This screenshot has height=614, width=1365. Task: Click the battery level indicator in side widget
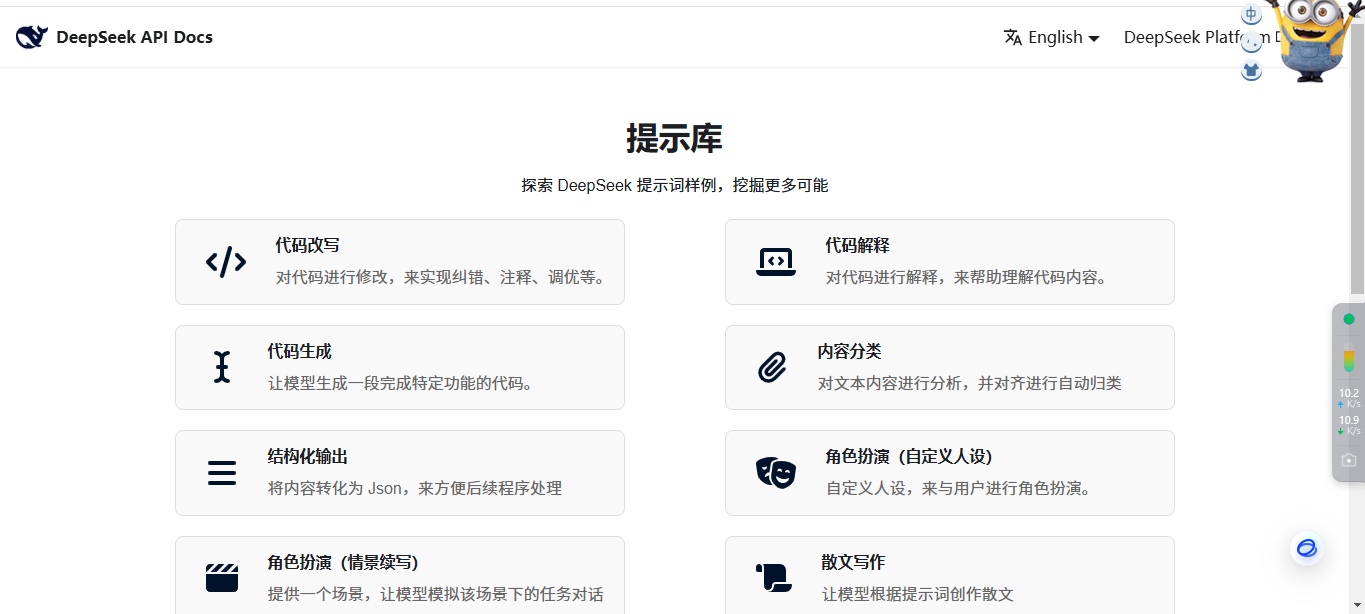click(x=1348, y=358)
